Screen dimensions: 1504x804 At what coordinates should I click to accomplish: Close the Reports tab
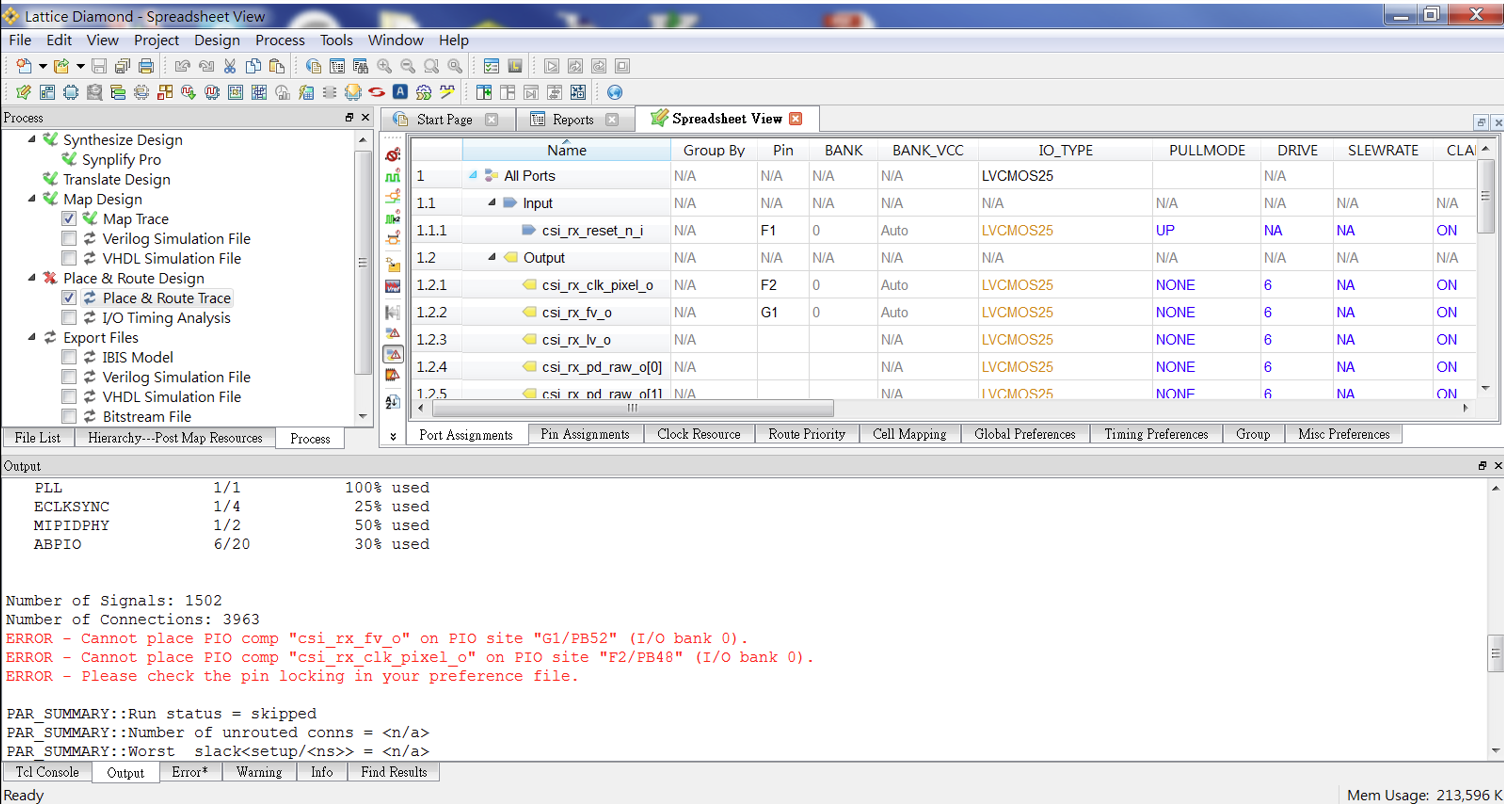pyautogui.click(x=612, y=119)
